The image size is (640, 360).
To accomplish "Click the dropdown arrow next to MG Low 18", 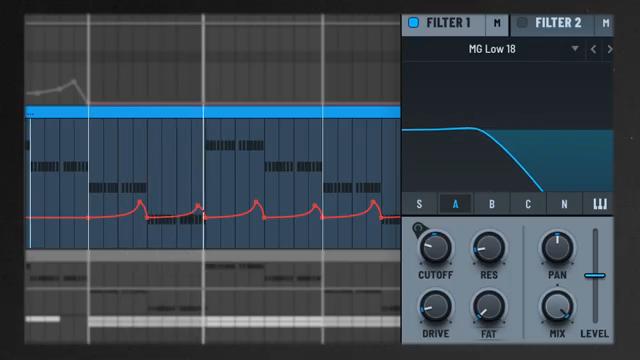I will pos(575,49).
